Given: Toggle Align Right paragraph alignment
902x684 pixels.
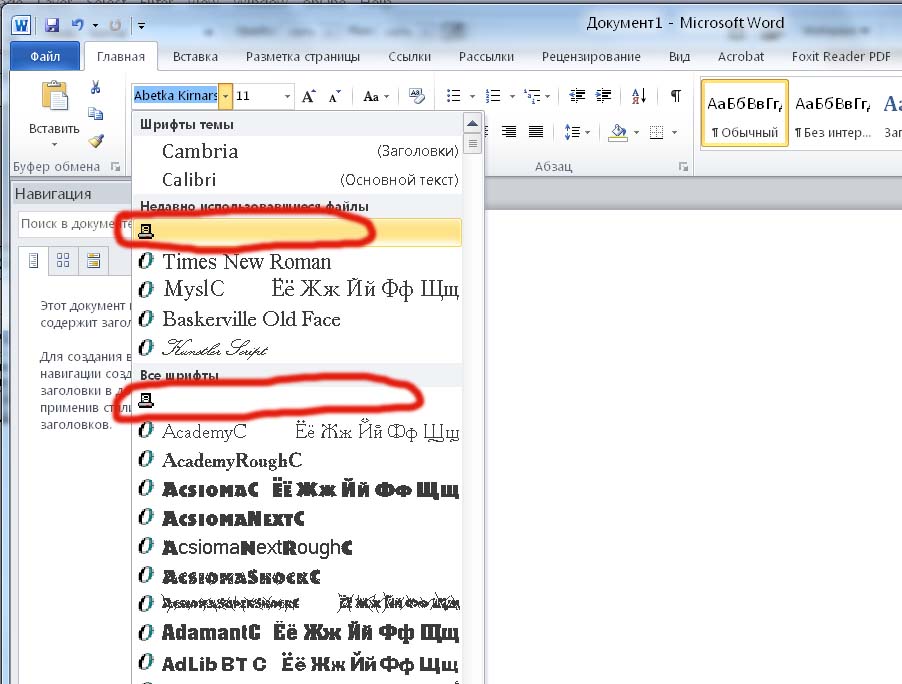Looking at the screenshot, I should 509,132.
